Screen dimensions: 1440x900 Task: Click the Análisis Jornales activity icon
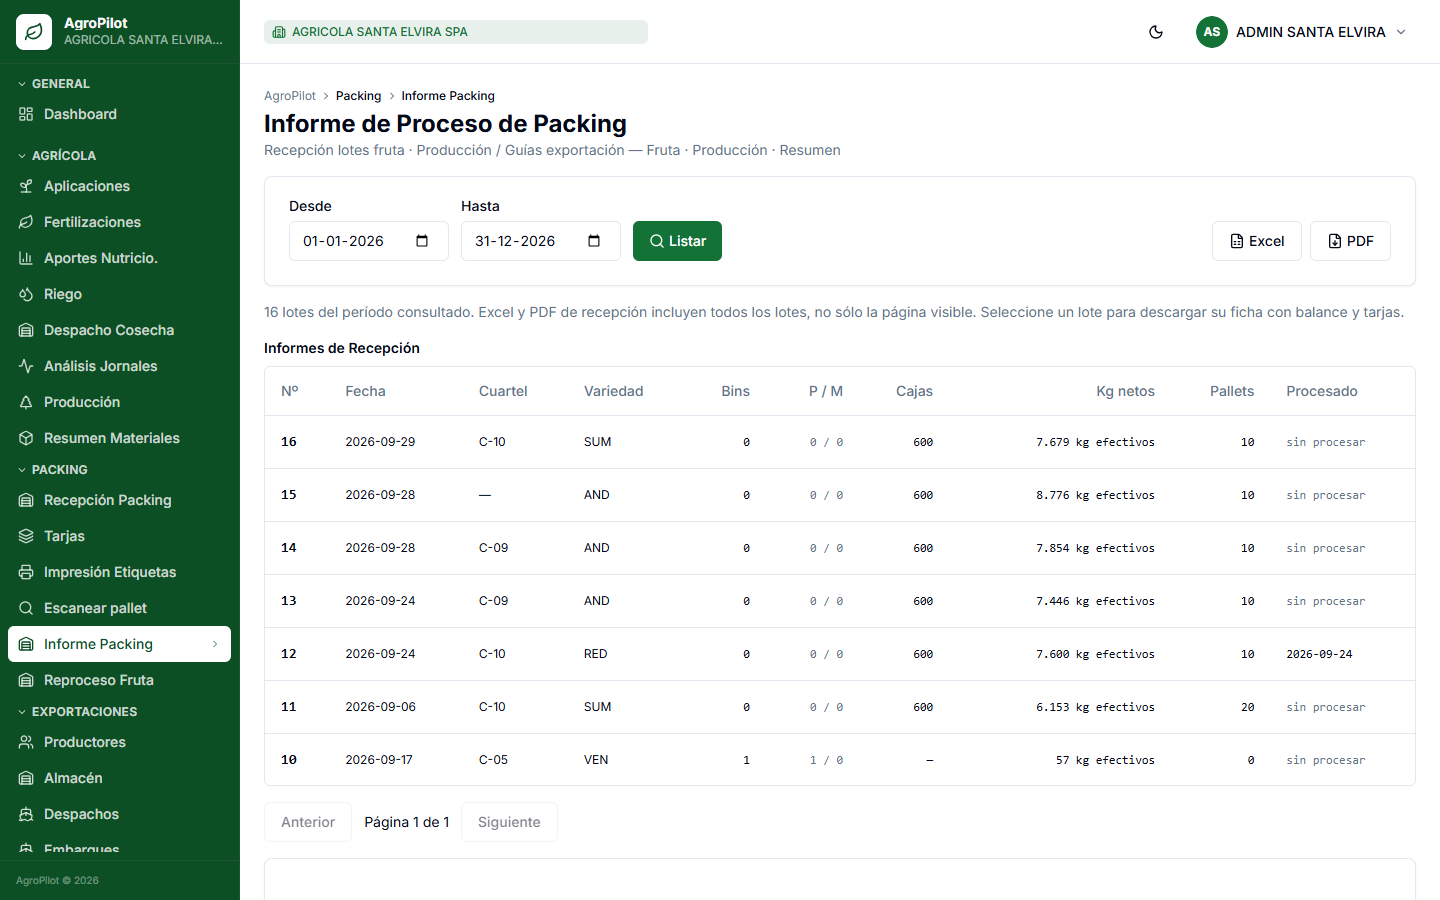(x=26, y=366)
